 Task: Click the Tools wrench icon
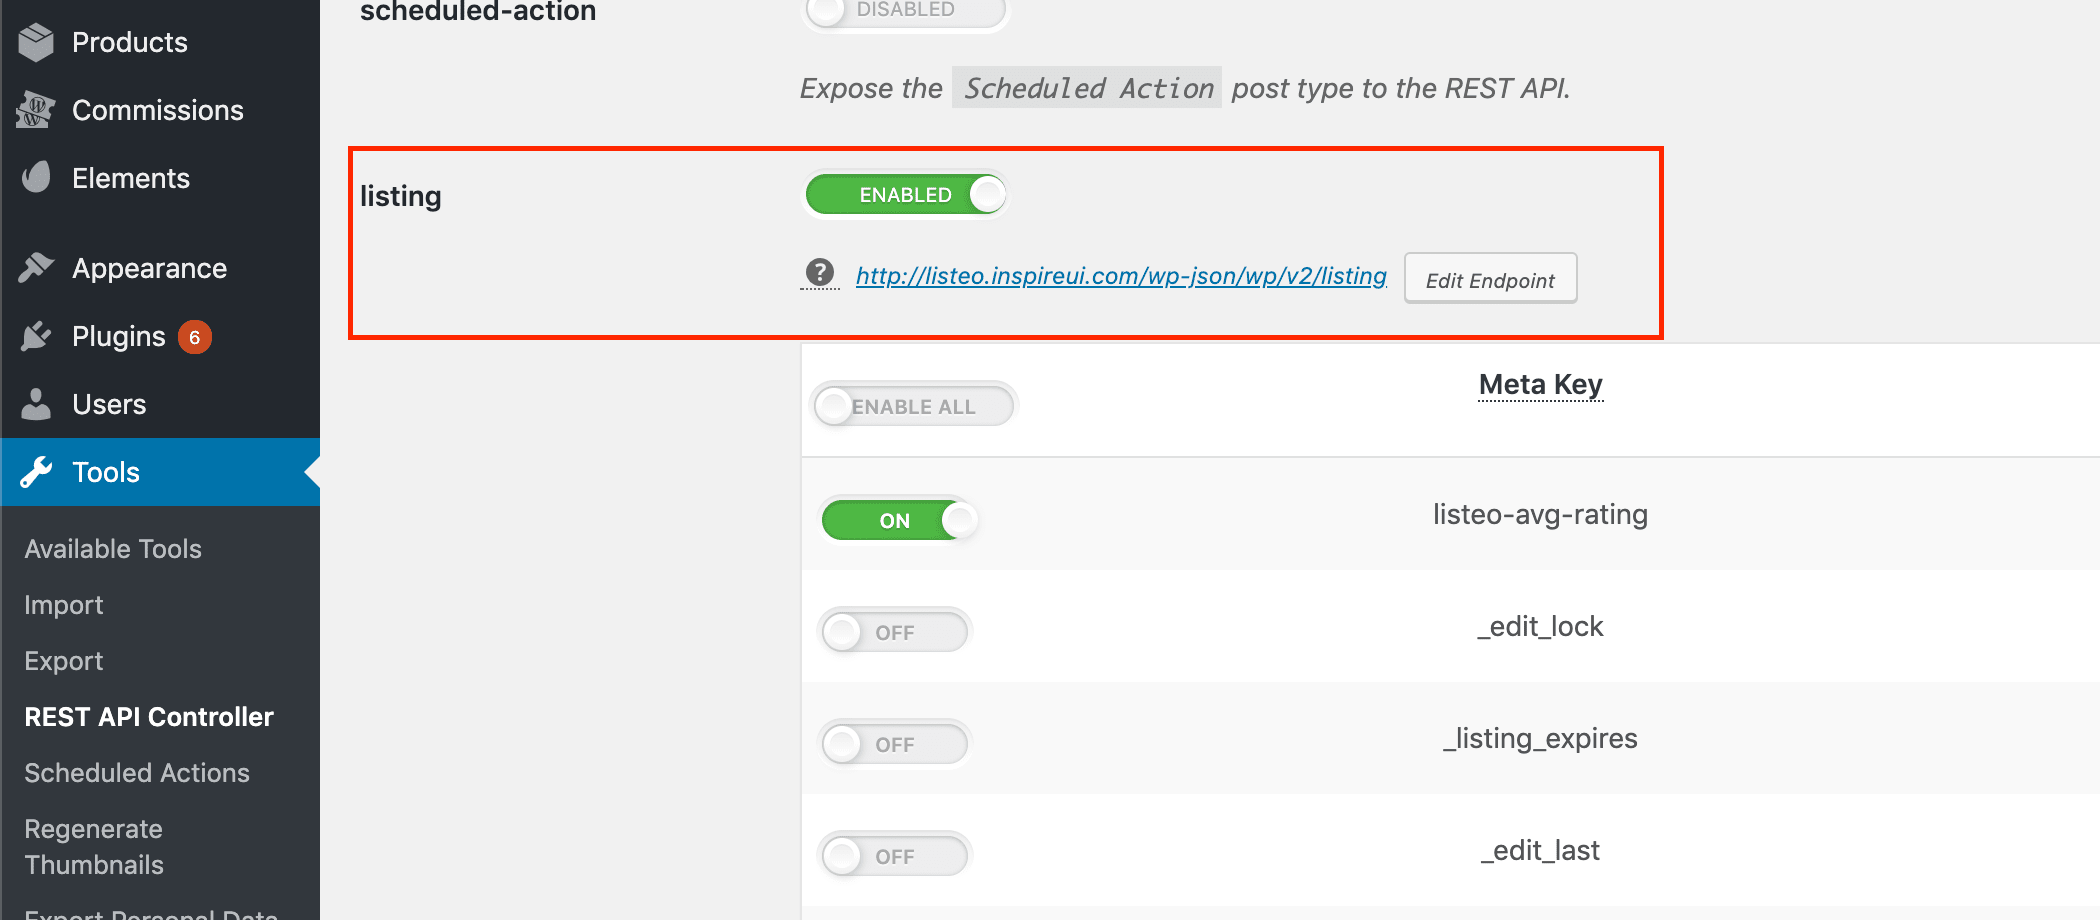click(x=36, y=472)
